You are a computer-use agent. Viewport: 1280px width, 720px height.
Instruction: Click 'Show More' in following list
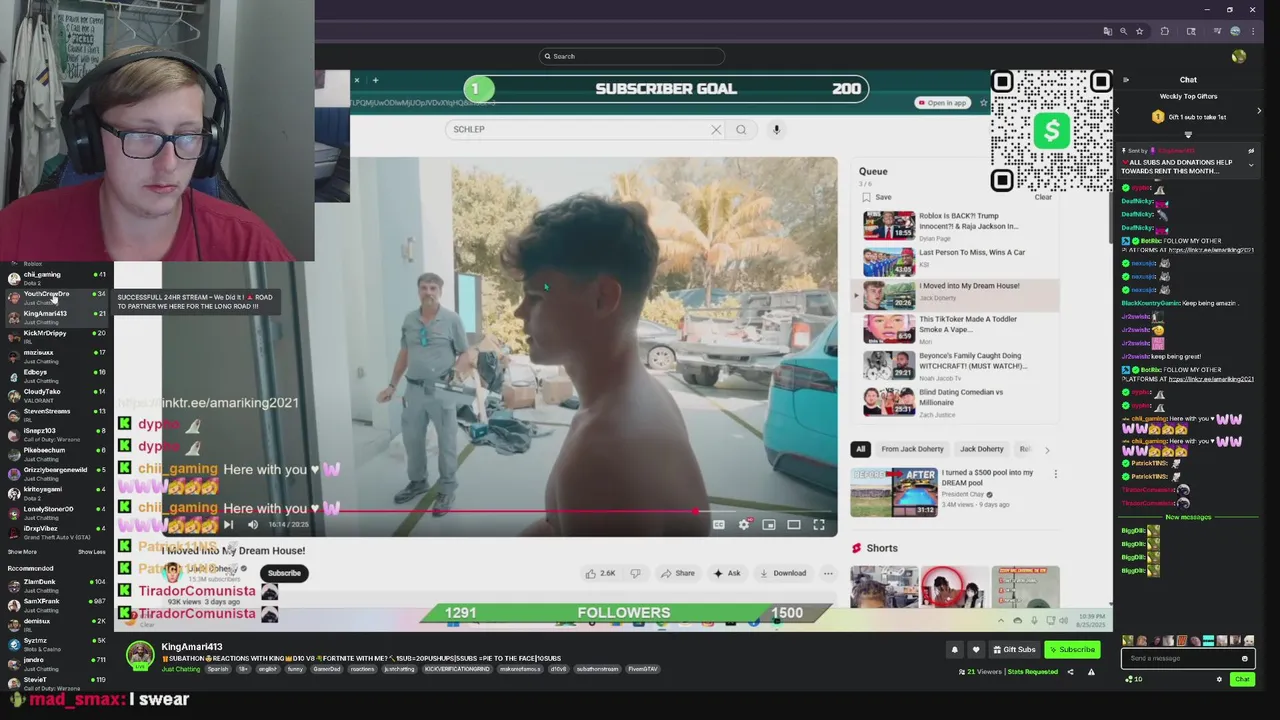coord(22,552)
